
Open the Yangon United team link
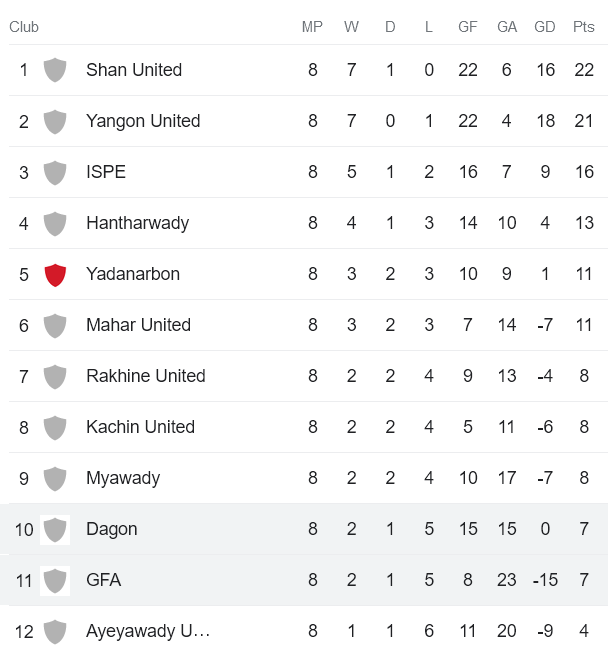pos(143,121)
